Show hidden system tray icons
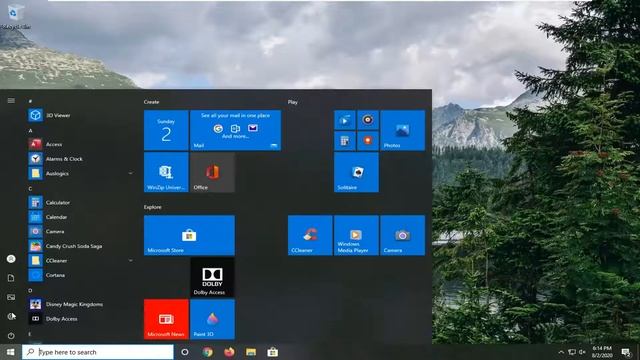Viewport: 640px width, 360px height. [x=561, y=352]
